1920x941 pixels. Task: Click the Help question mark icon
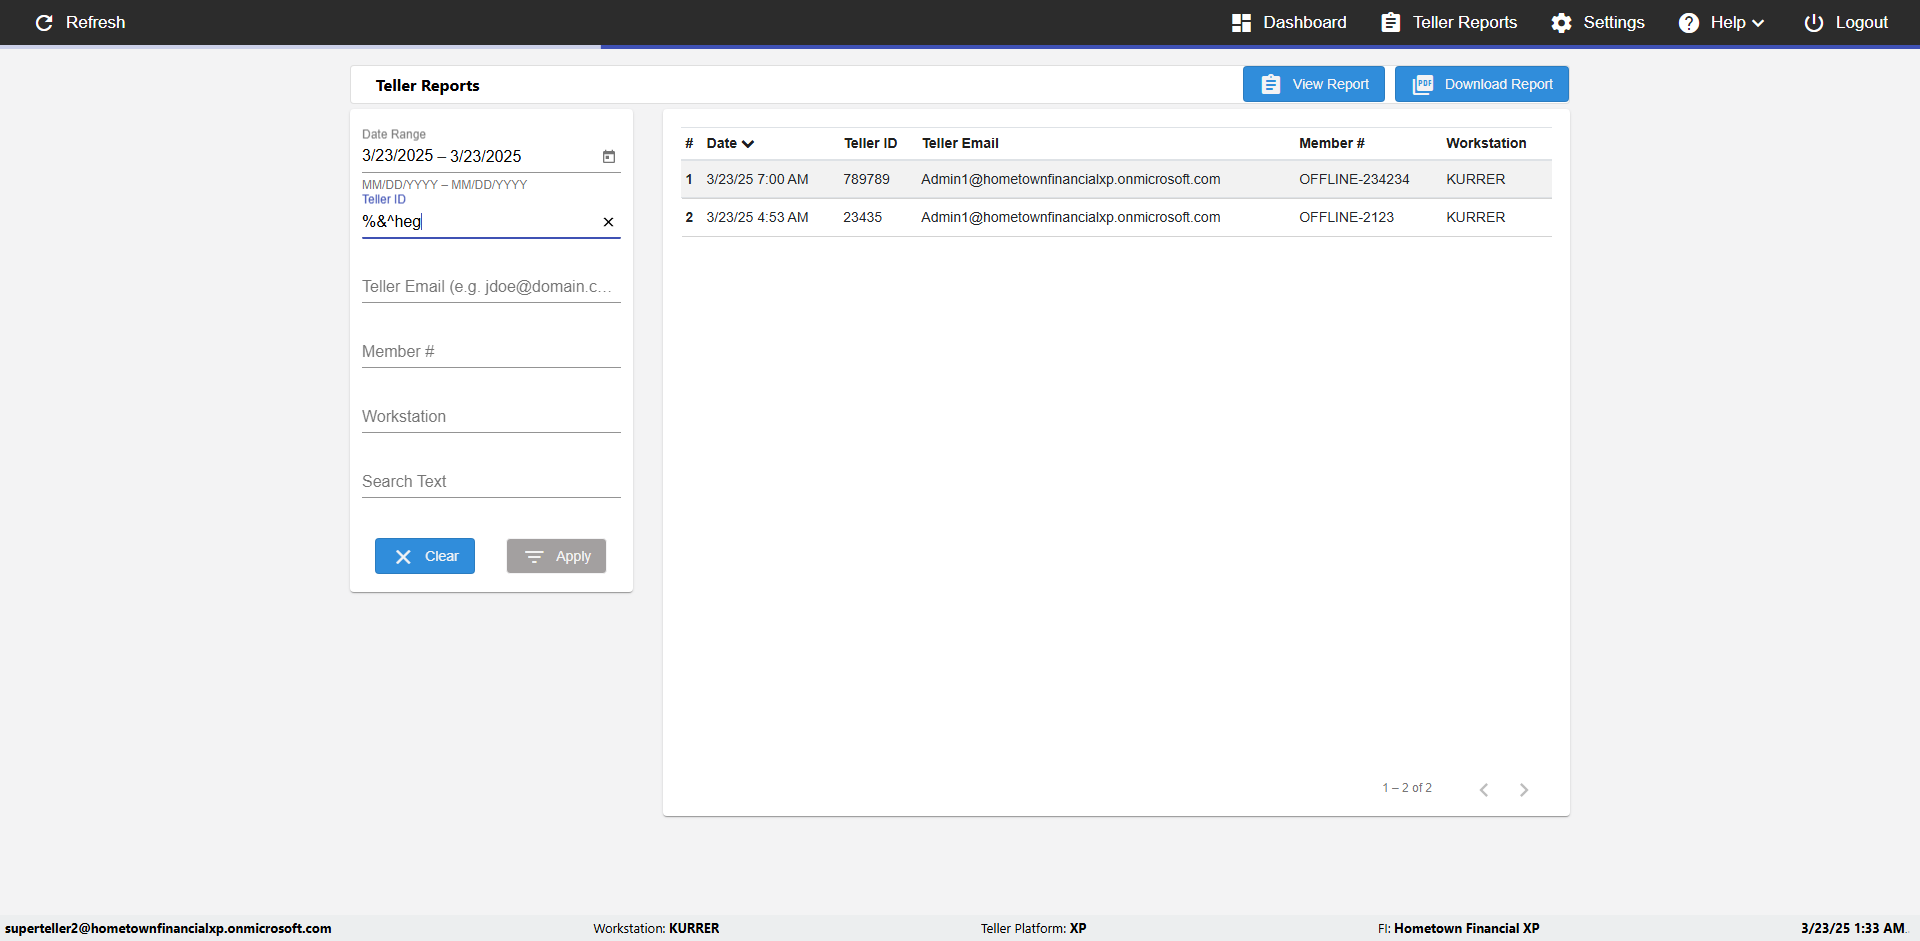pyautogui.click(x=1689, y=22)
